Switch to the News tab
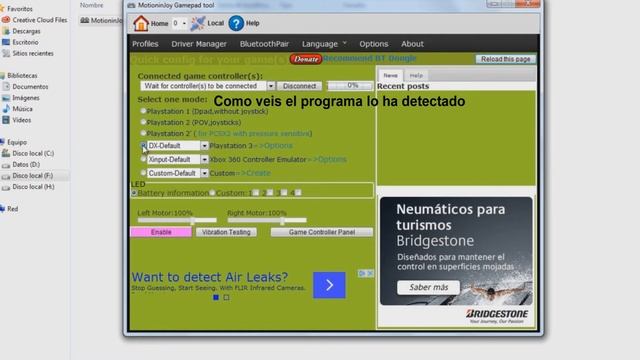The height and width of the screenshot is (360, 640). pos(390,76)
